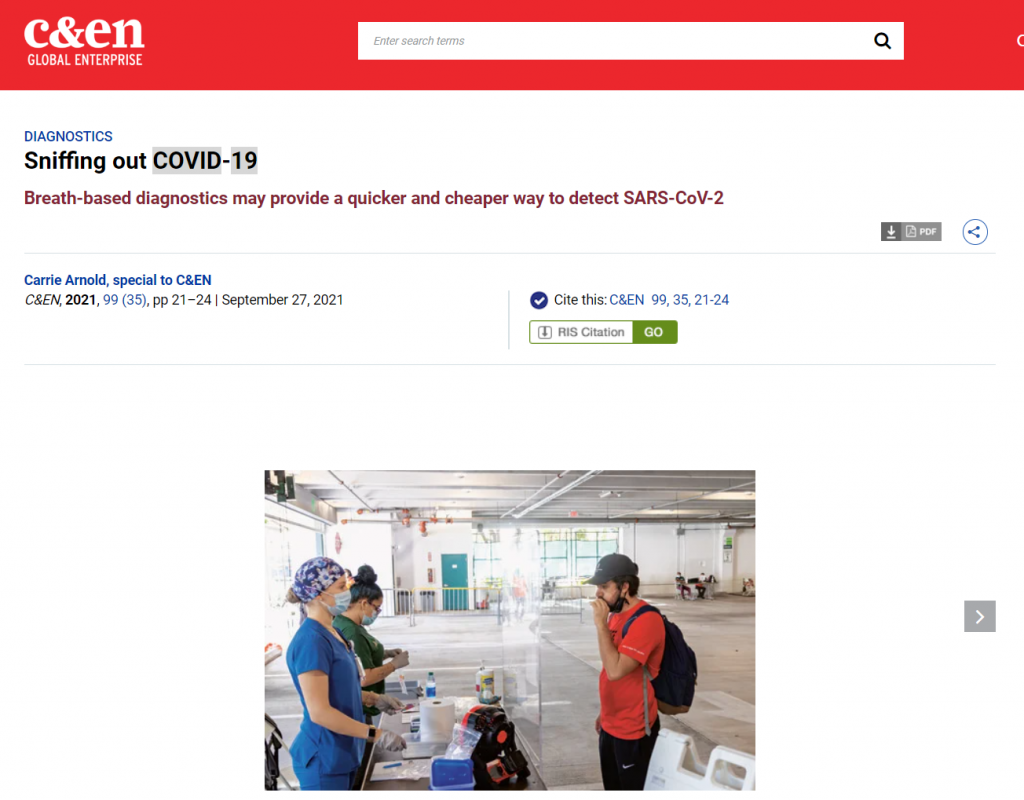
Task: Open the DIAGNOSTICS category link
Action: point(68,136)
